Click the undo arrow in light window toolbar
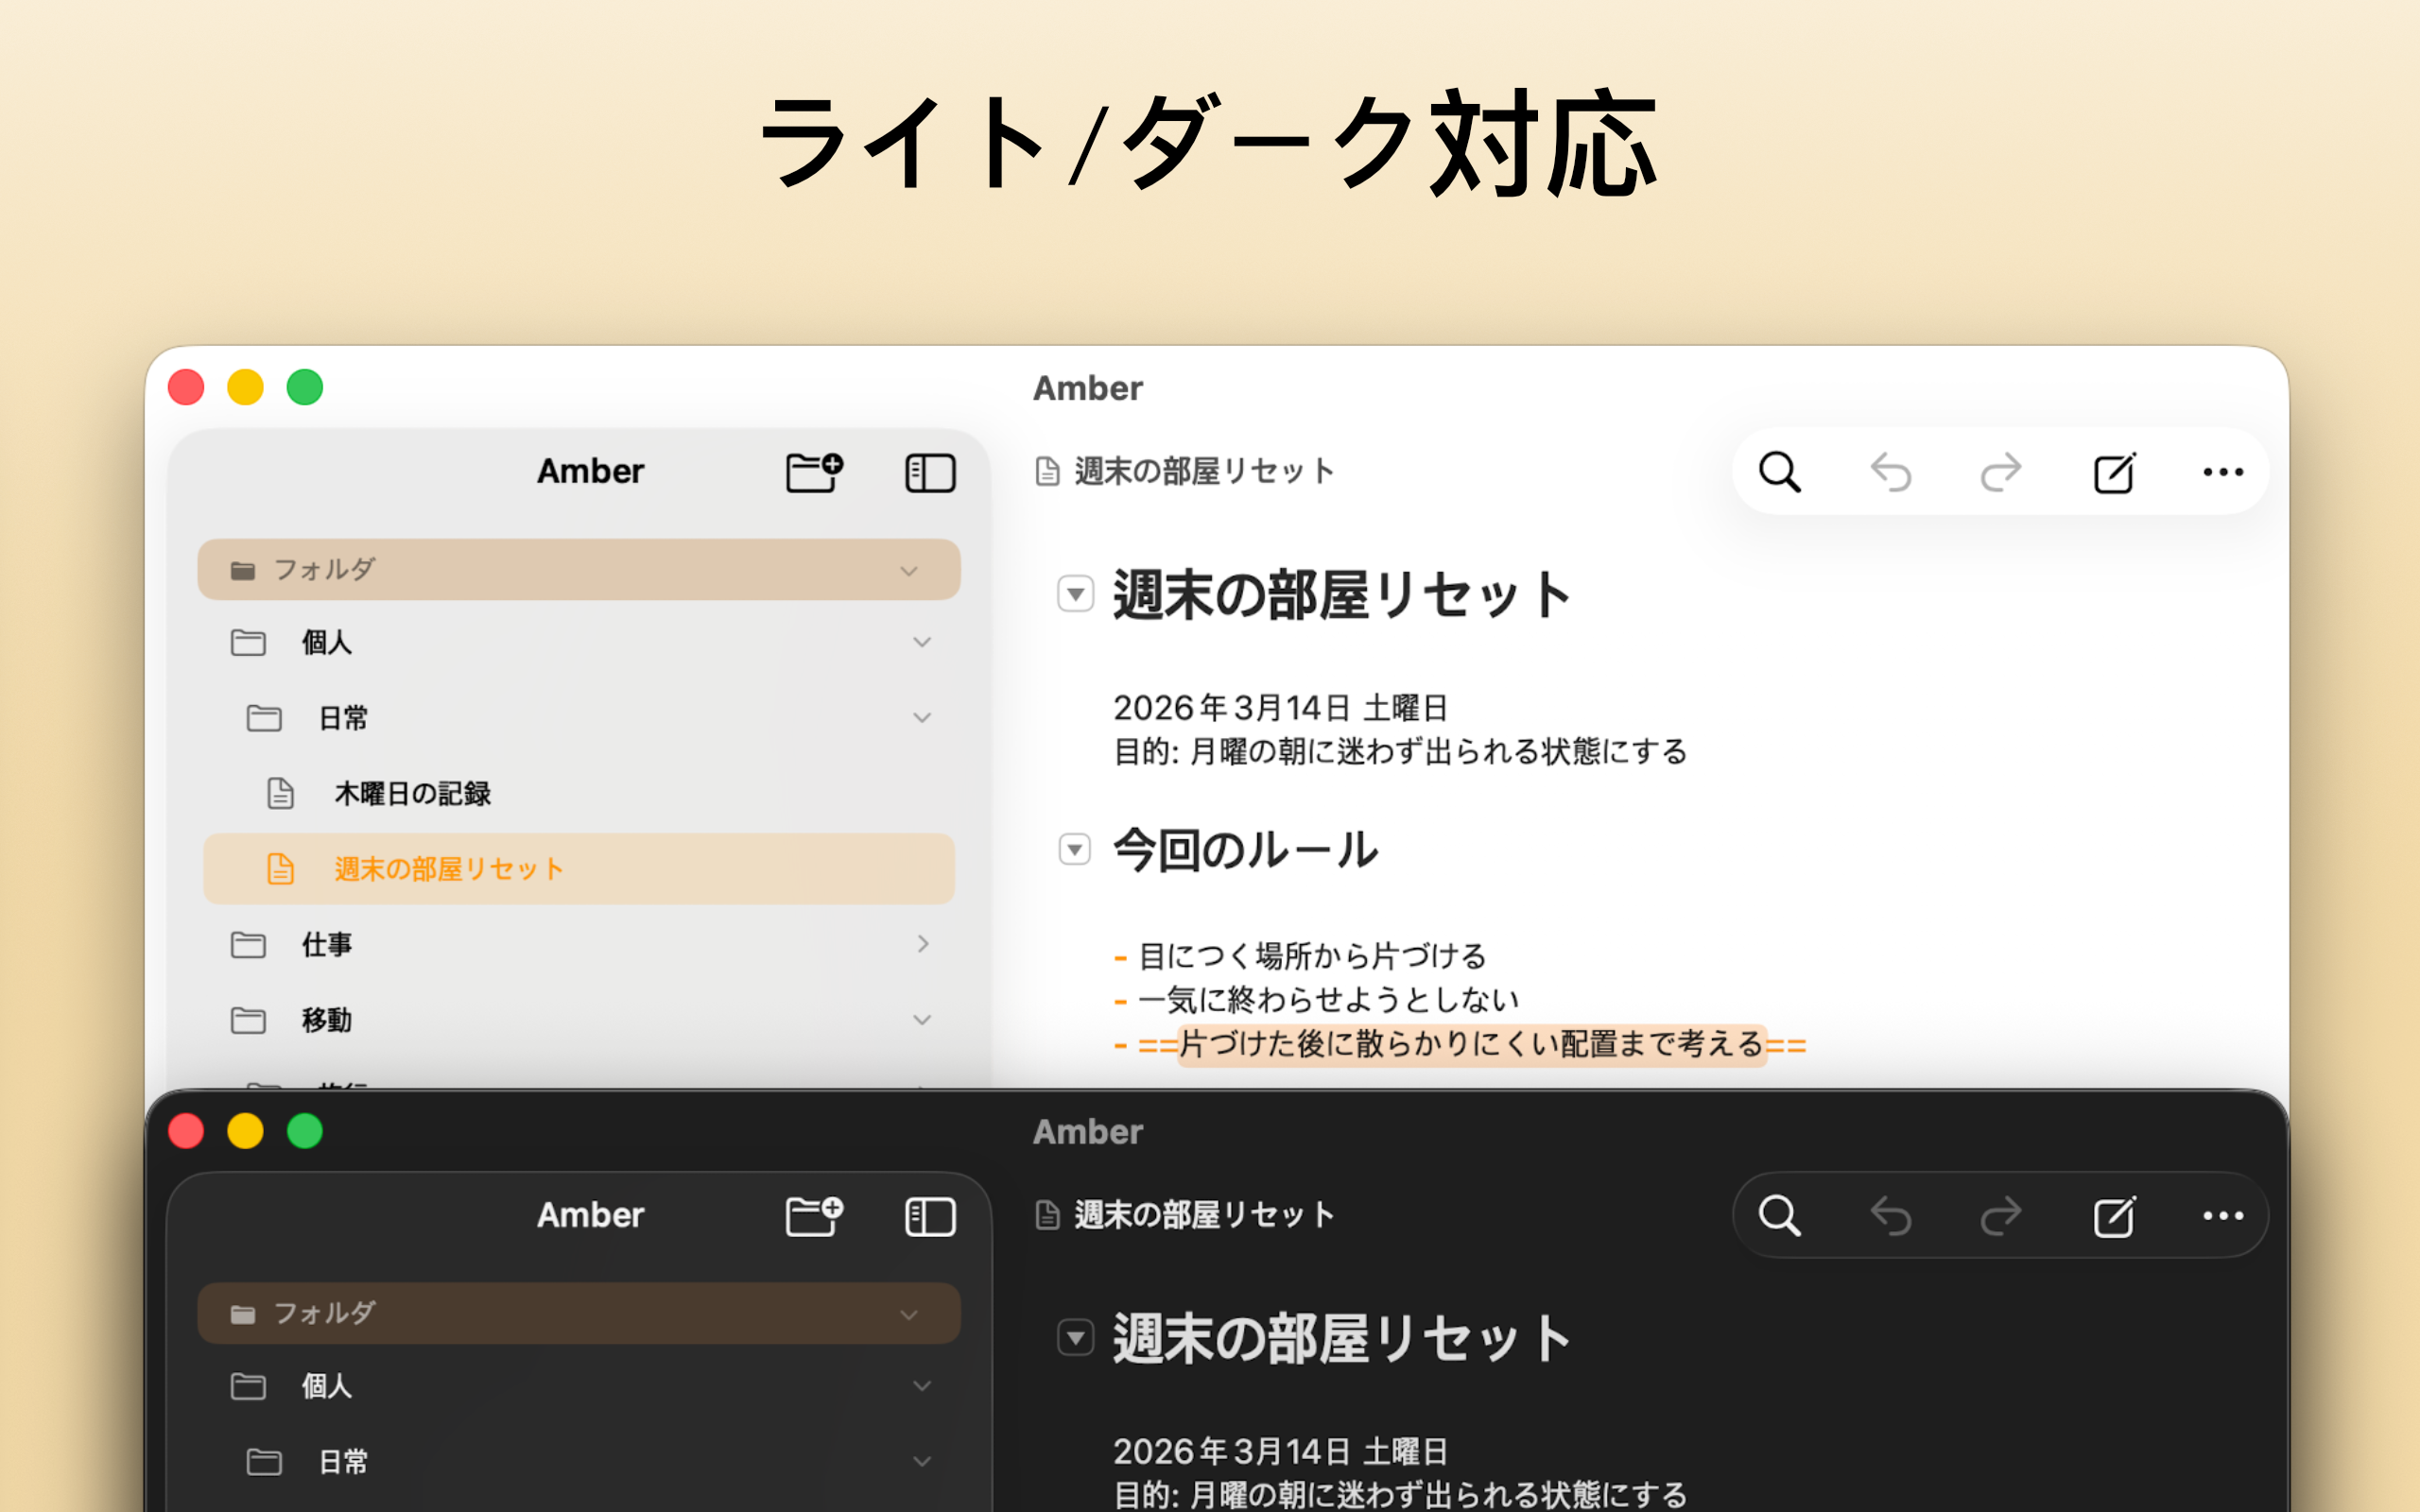This screenshot has width=2420, height=1512. (1890, 472)
